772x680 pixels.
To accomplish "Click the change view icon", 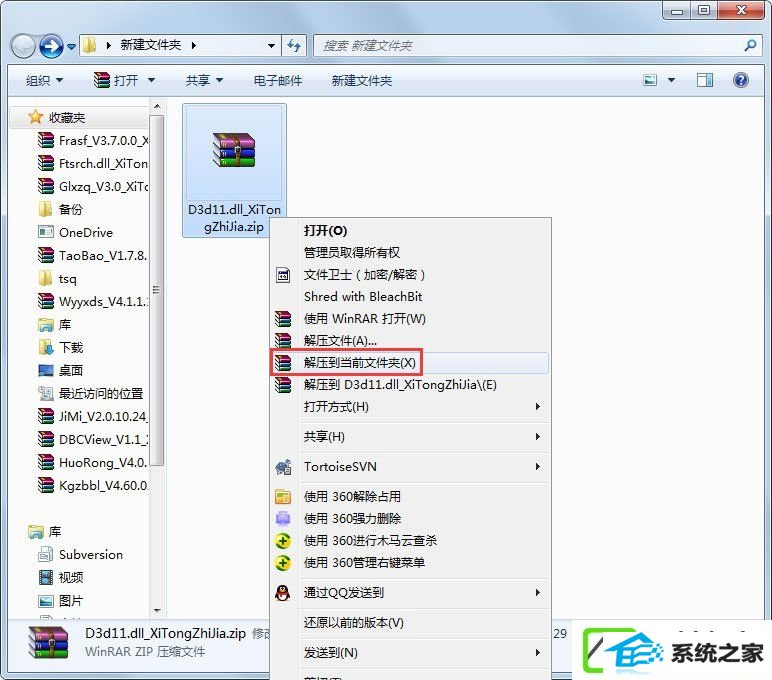I will point(650,80).
